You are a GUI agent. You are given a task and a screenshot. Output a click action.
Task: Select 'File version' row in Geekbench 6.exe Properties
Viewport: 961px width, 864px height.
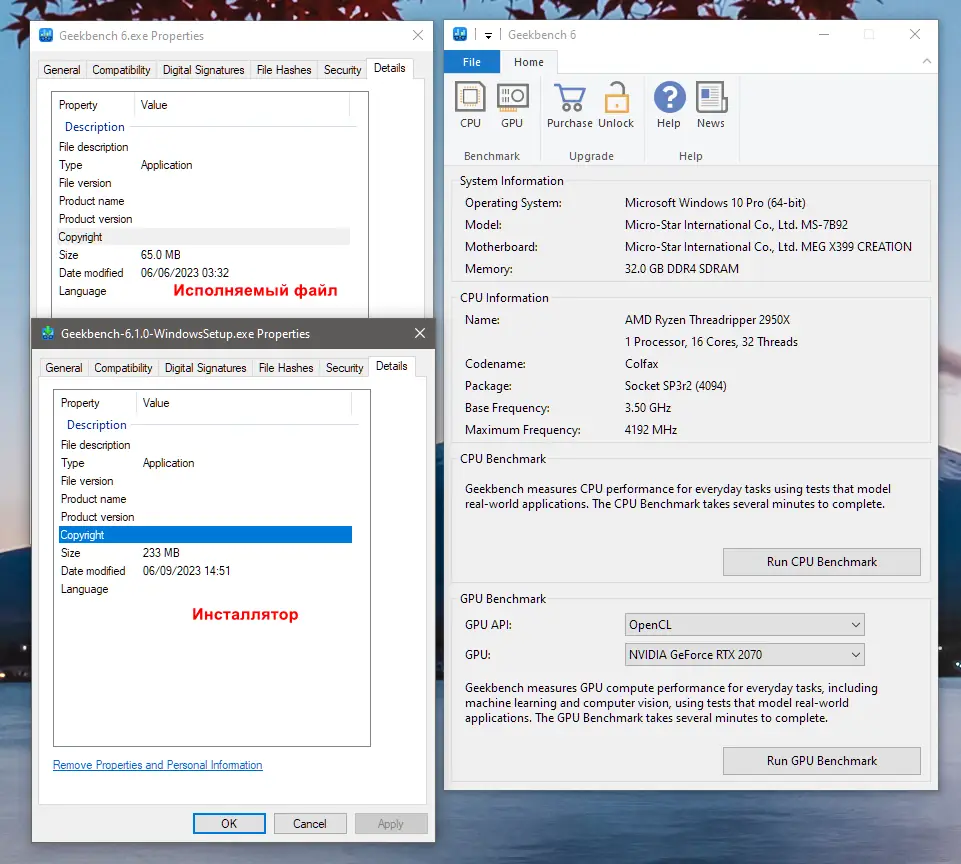pos(203,183)
